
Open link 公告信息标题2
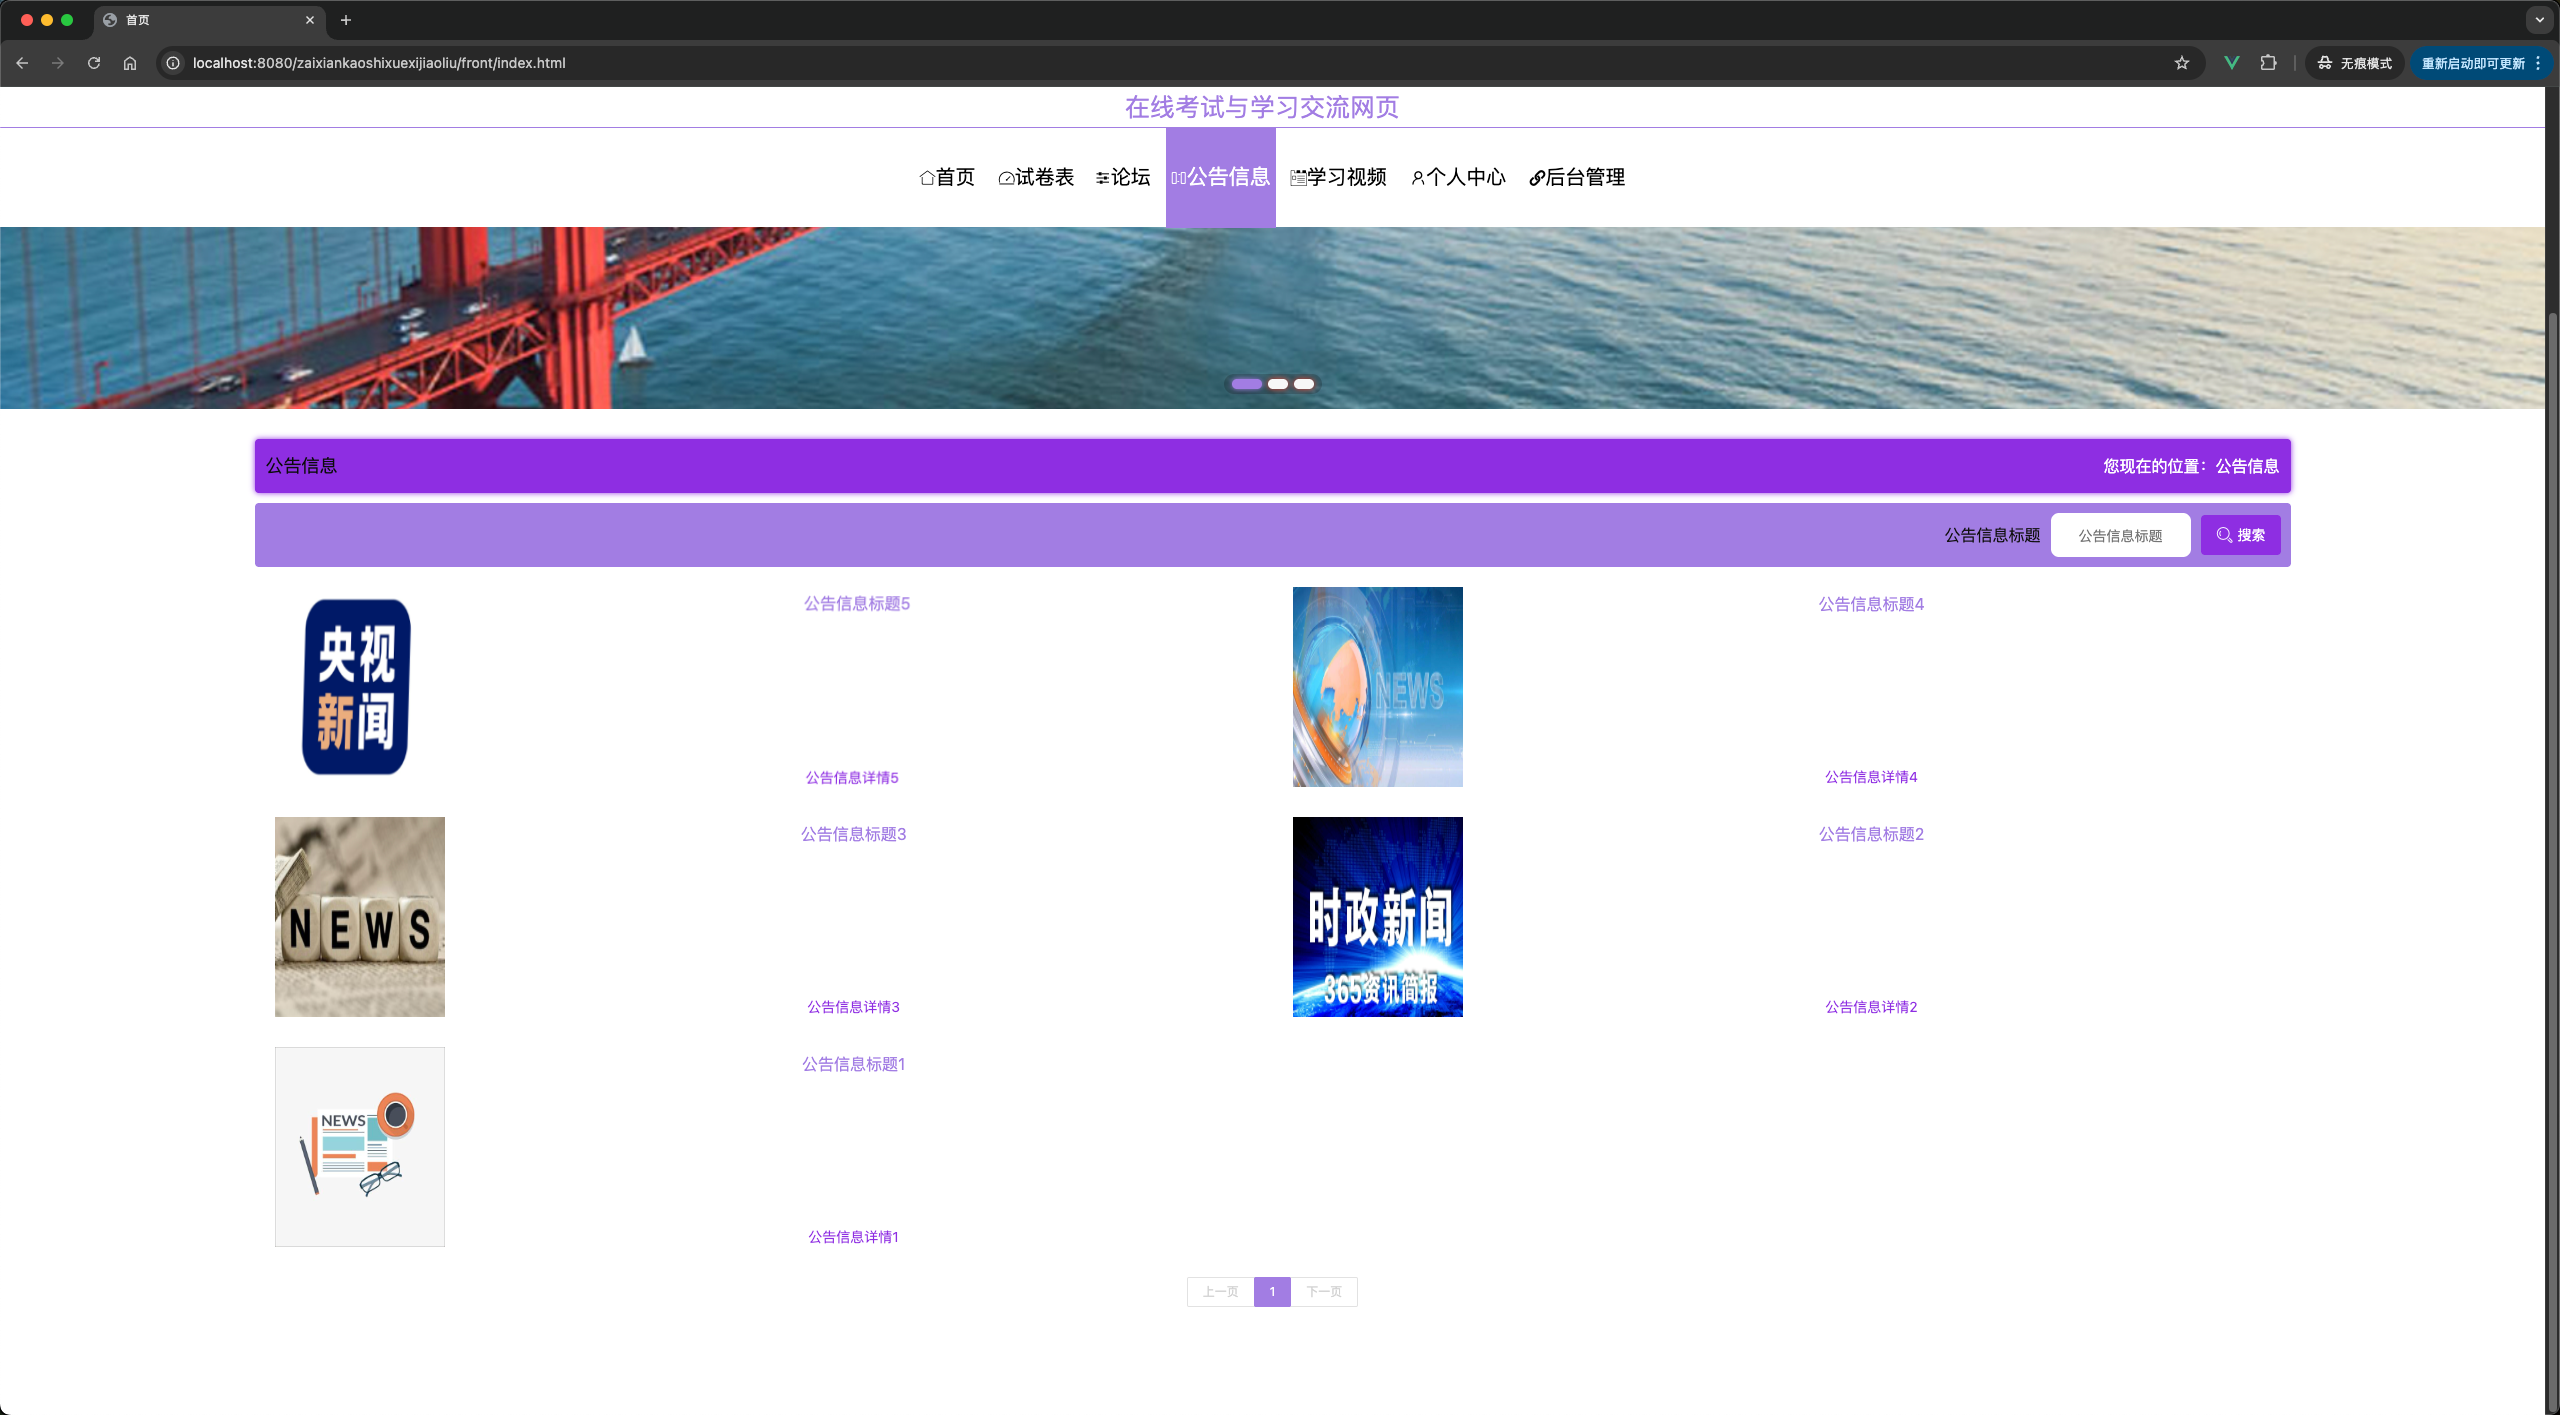point(1871,834)
